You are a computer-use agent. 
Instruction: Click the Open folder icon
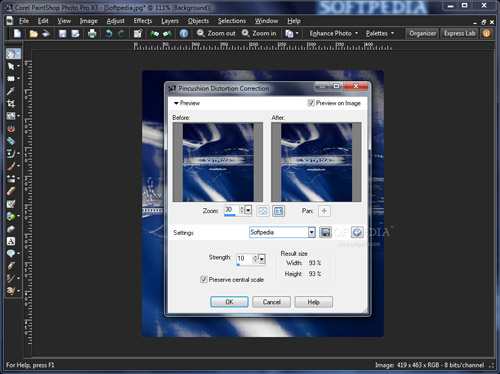tap(33, 33)
